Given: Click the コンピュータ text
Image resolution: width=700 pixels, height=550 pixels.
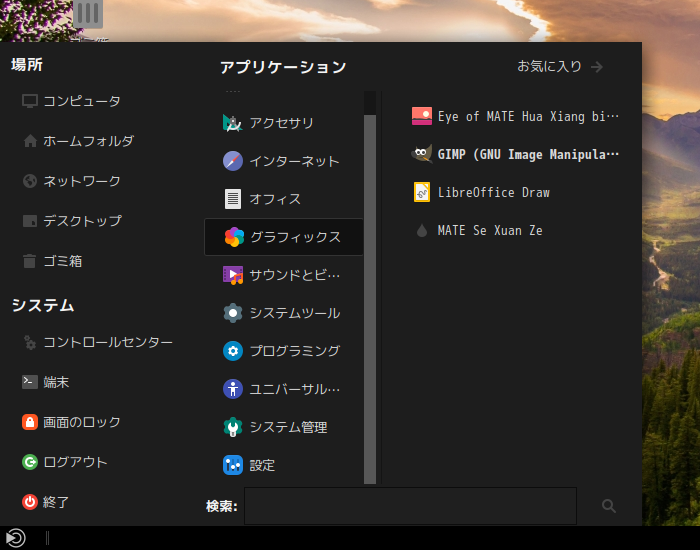Looking at the screenshot, I should coord(82,101).
